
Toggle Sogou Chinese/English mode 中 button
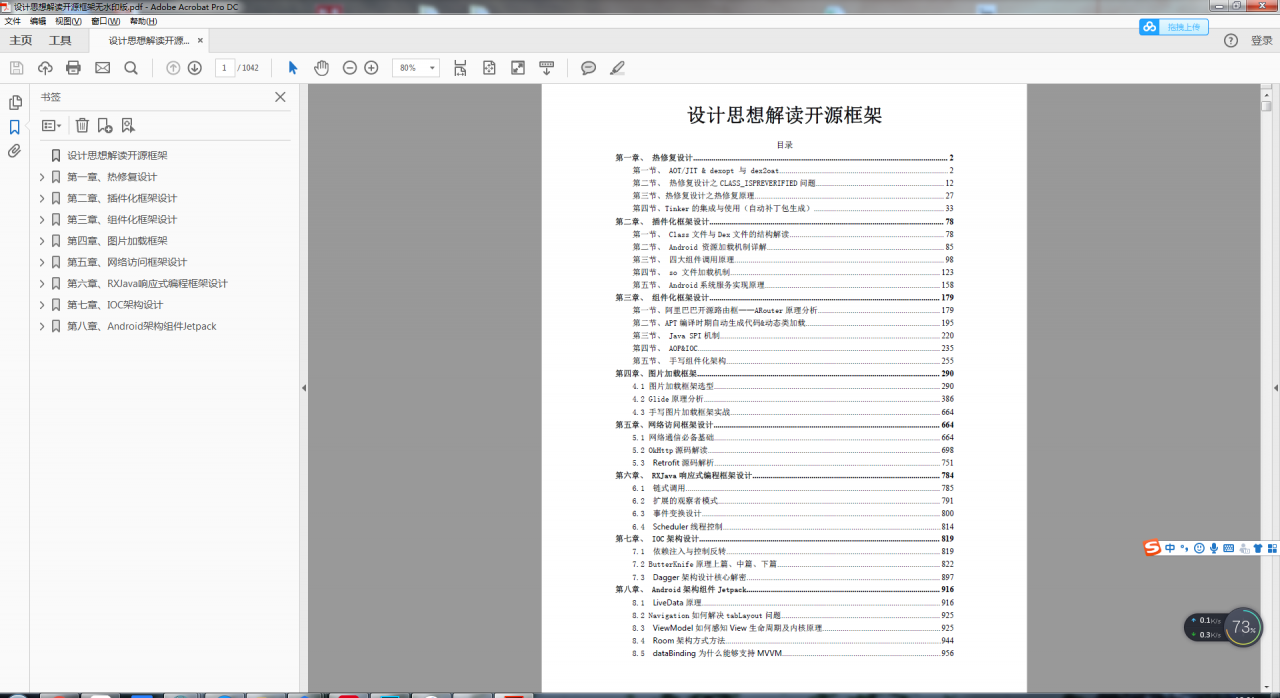coord(1170,548)
